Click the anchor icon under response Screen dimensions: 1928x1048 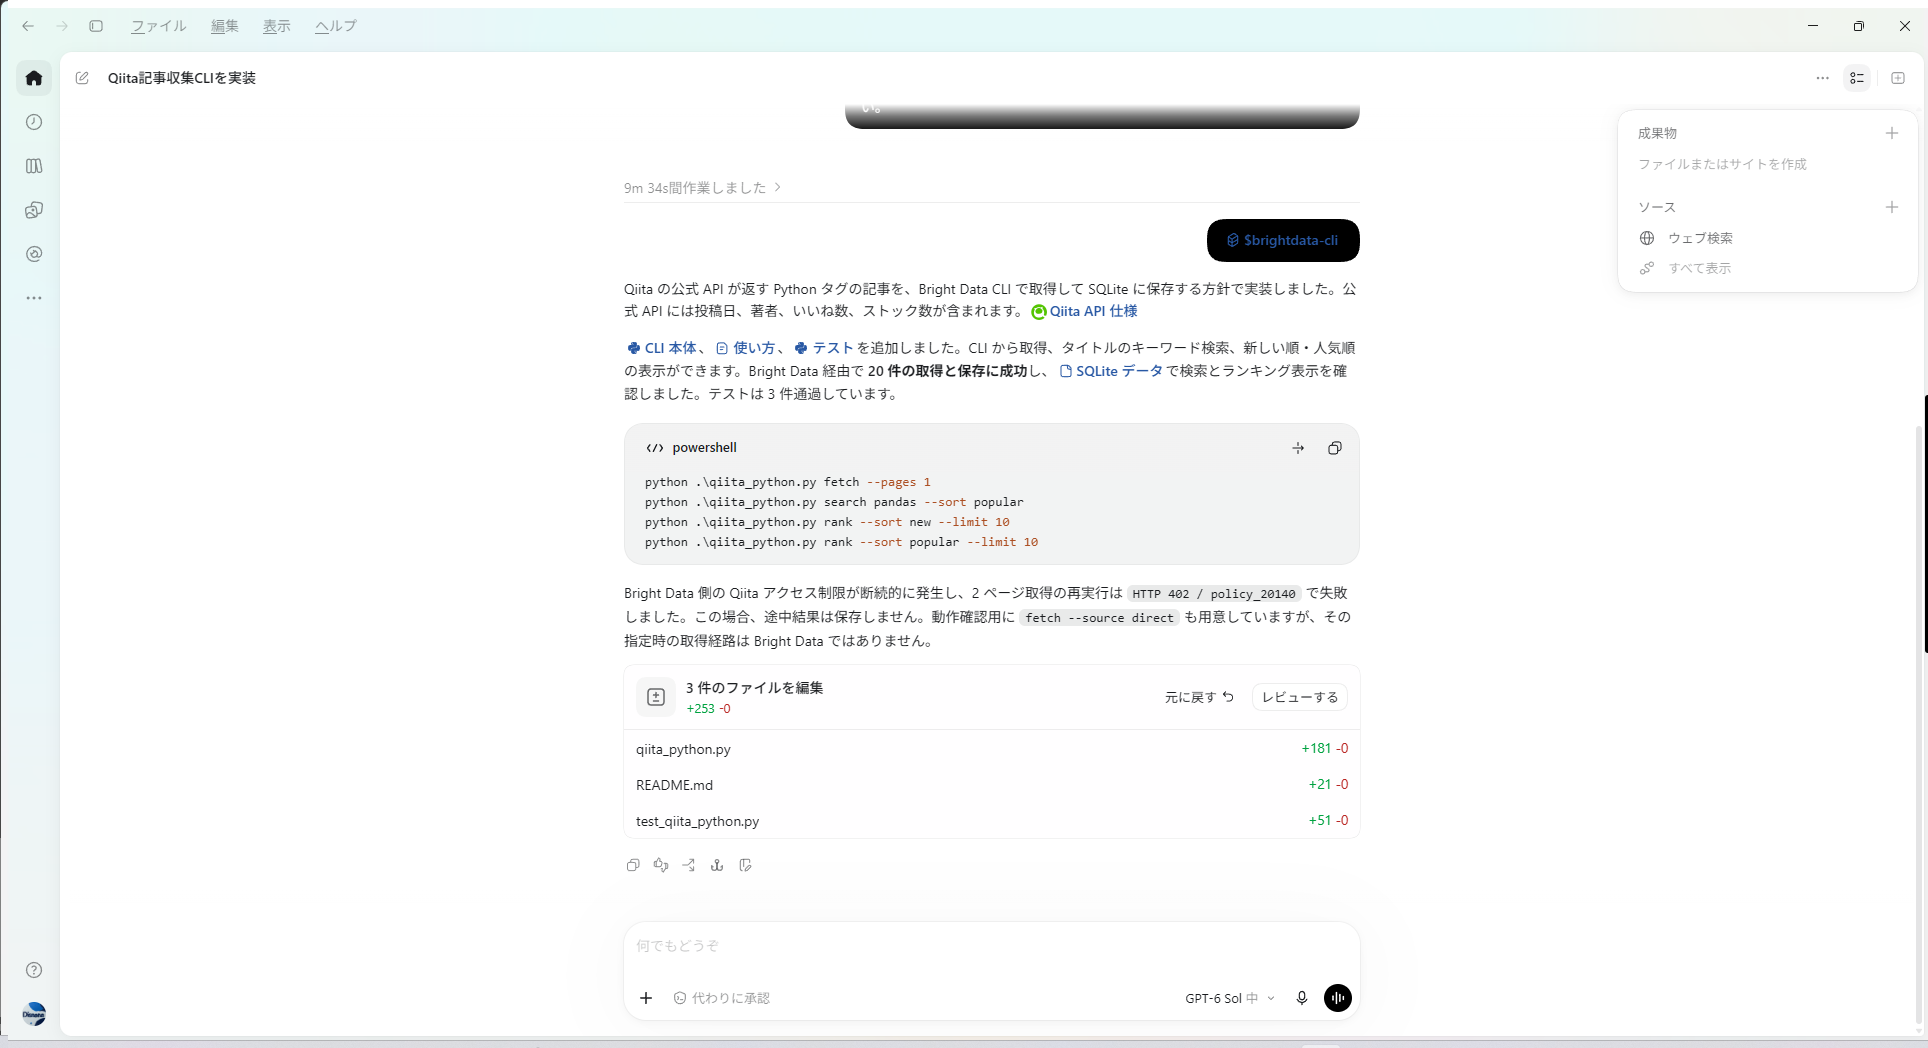[x=717, y=865]
